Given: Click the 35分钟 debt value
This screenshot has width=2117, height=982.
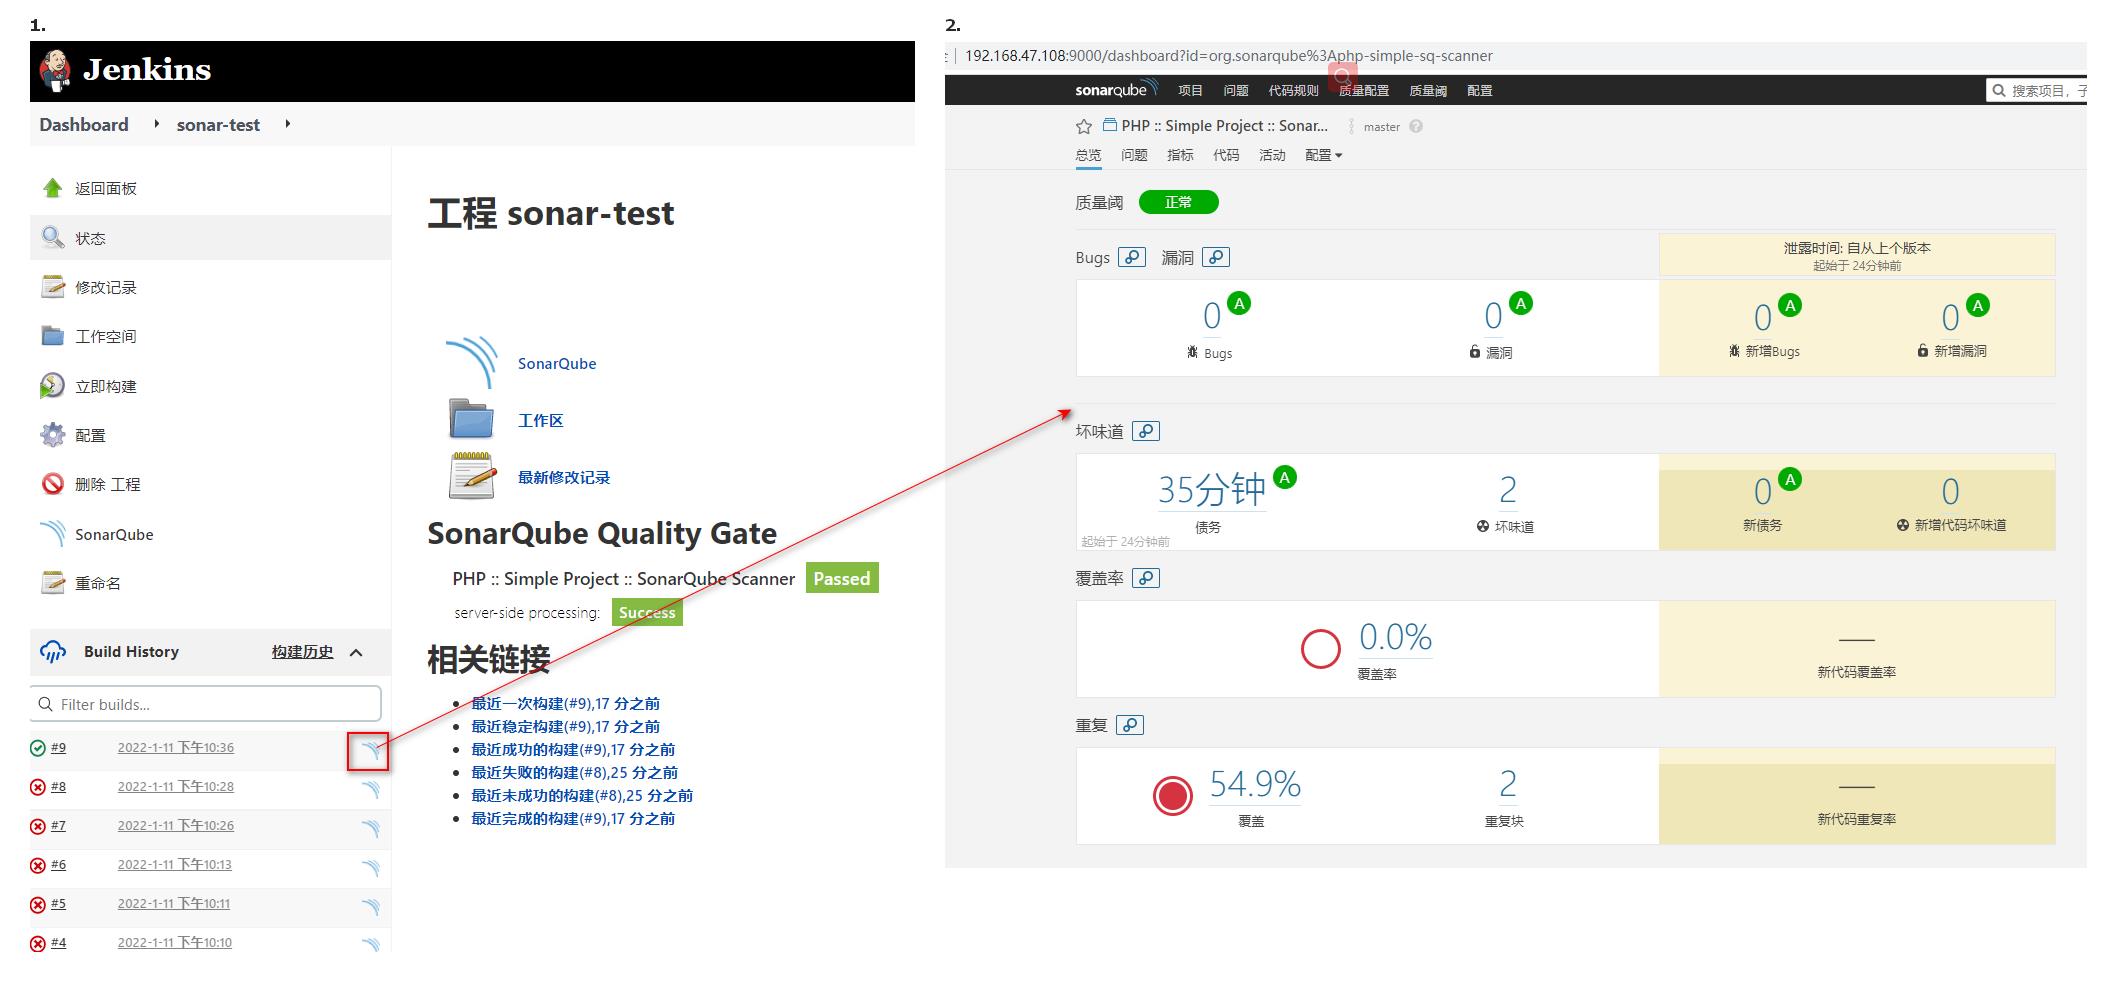Looking at the screenshot, I should [1211, 490].
